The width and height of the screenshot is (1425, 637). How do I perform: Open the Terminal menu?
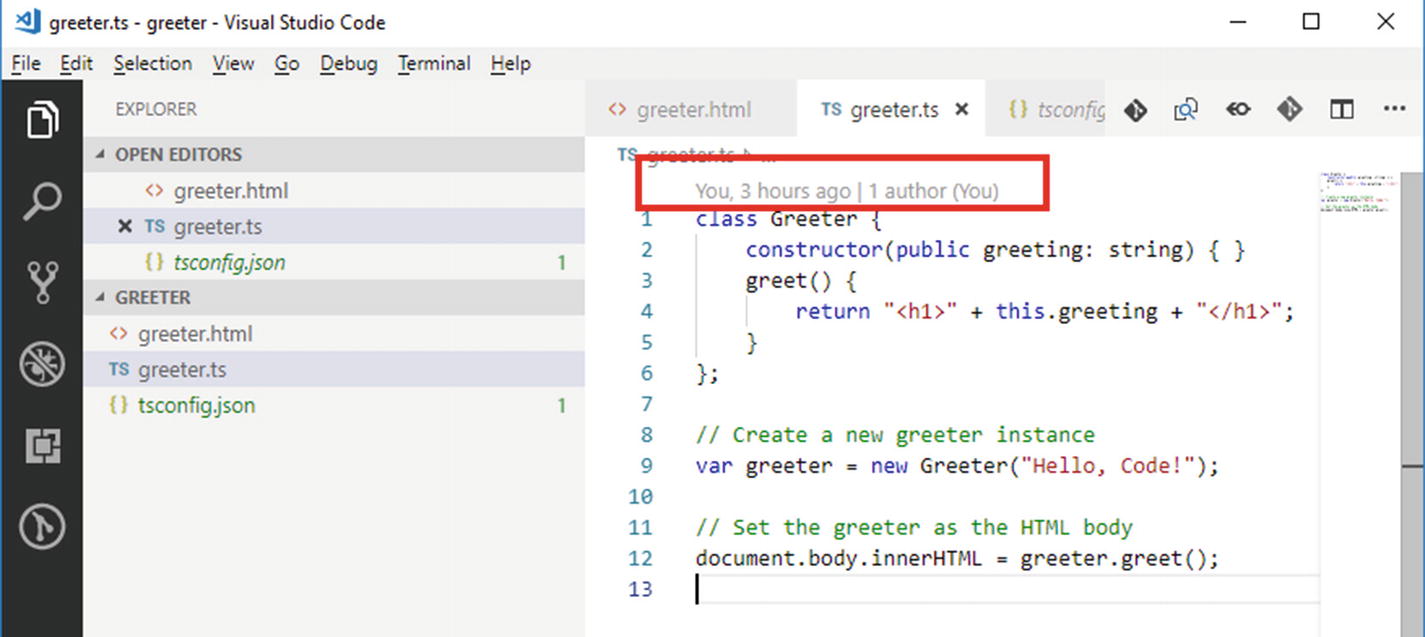pos(434,64)
